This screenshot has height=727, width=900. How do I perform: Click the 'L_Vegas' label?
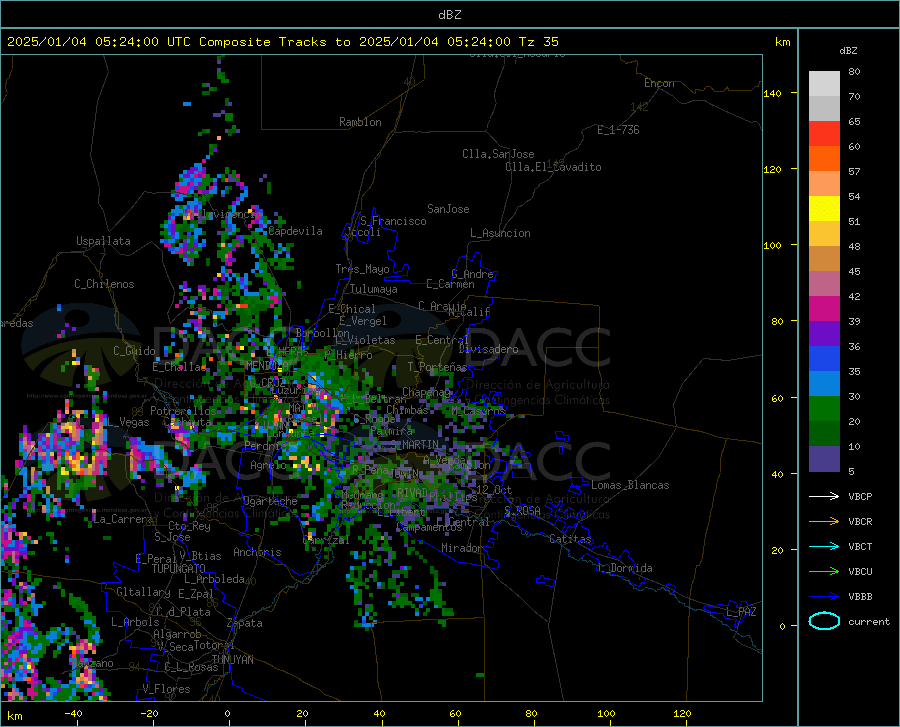click(x=128, y=422)
